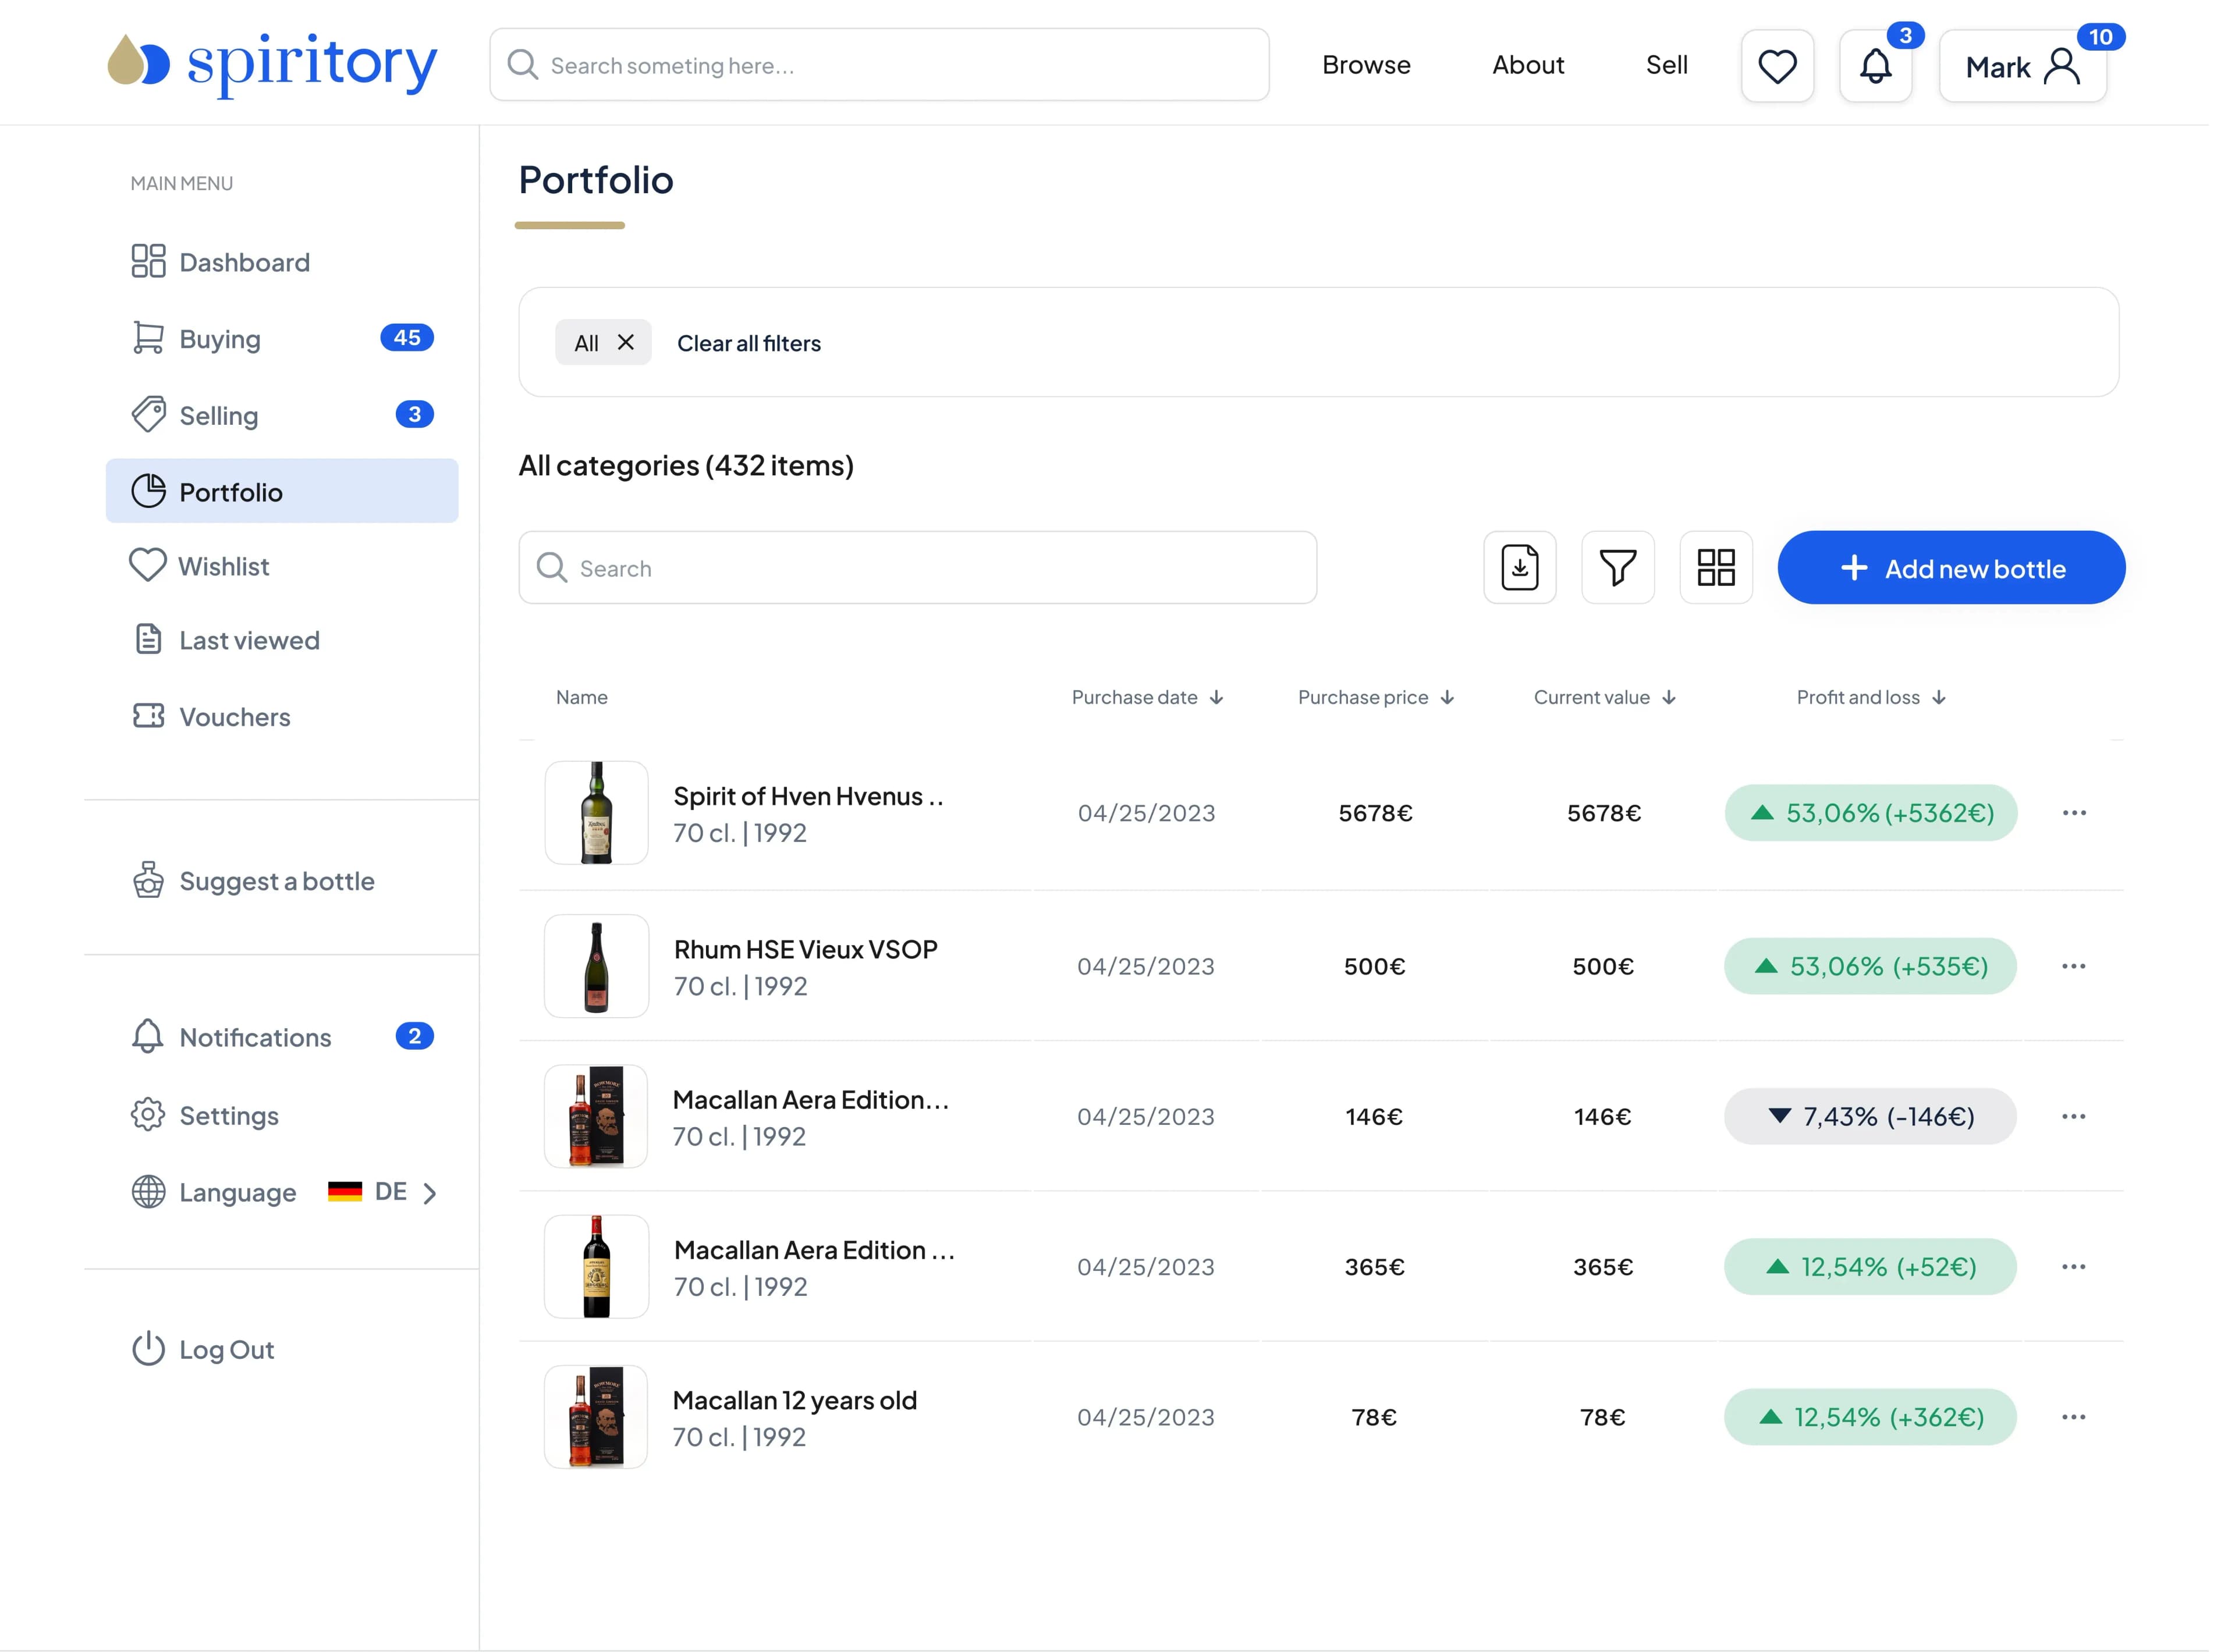
Task: Open Macallan 12 years old thumbnail
Action: tap(596, 1416)
